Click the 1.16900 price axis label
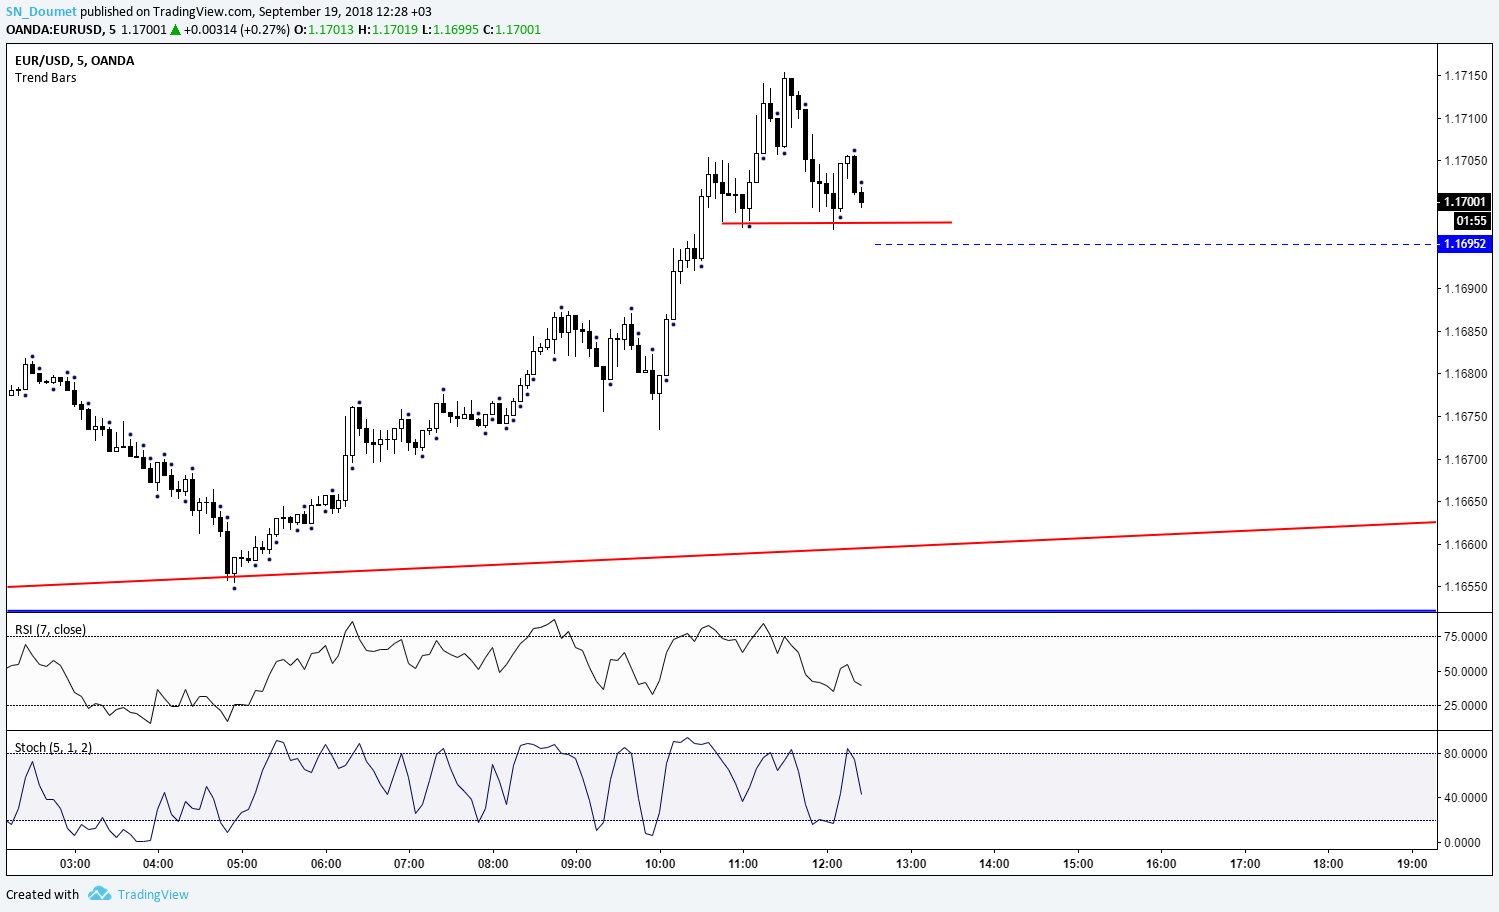This screenshot has height=912, width=1499. 1465,289
